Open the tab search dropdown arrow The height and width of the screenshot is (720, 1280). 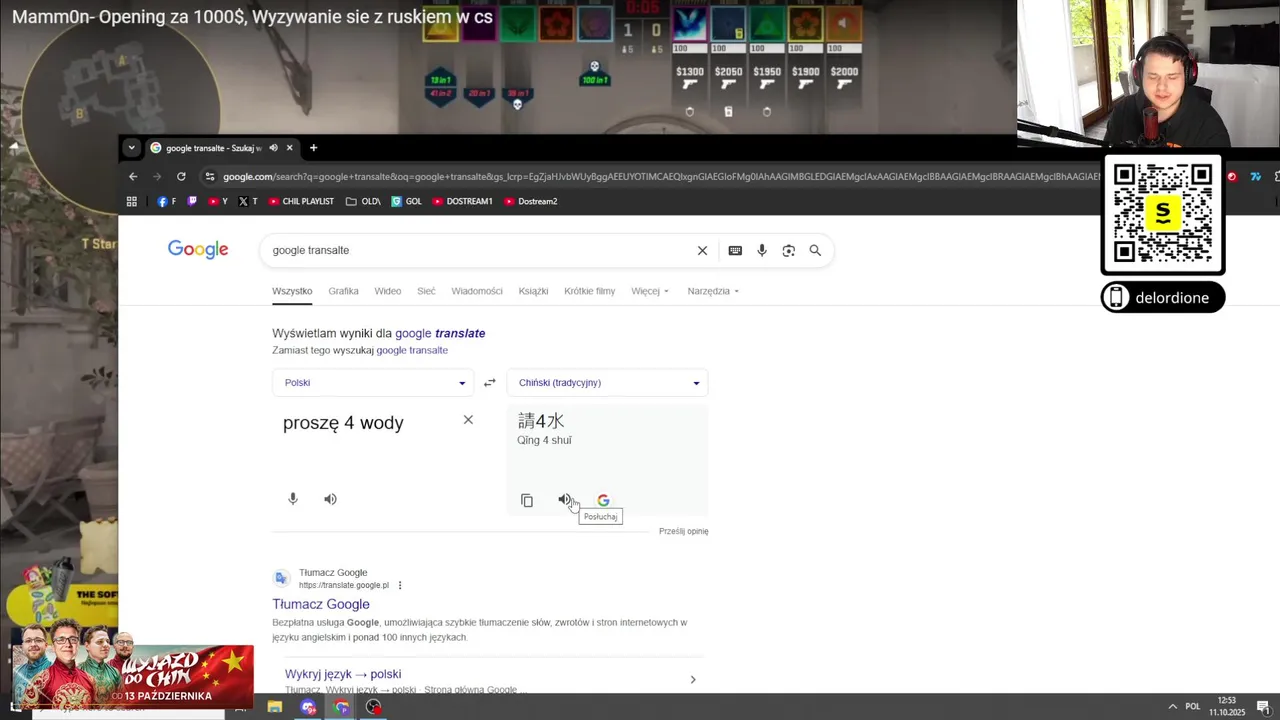point(131,148)
